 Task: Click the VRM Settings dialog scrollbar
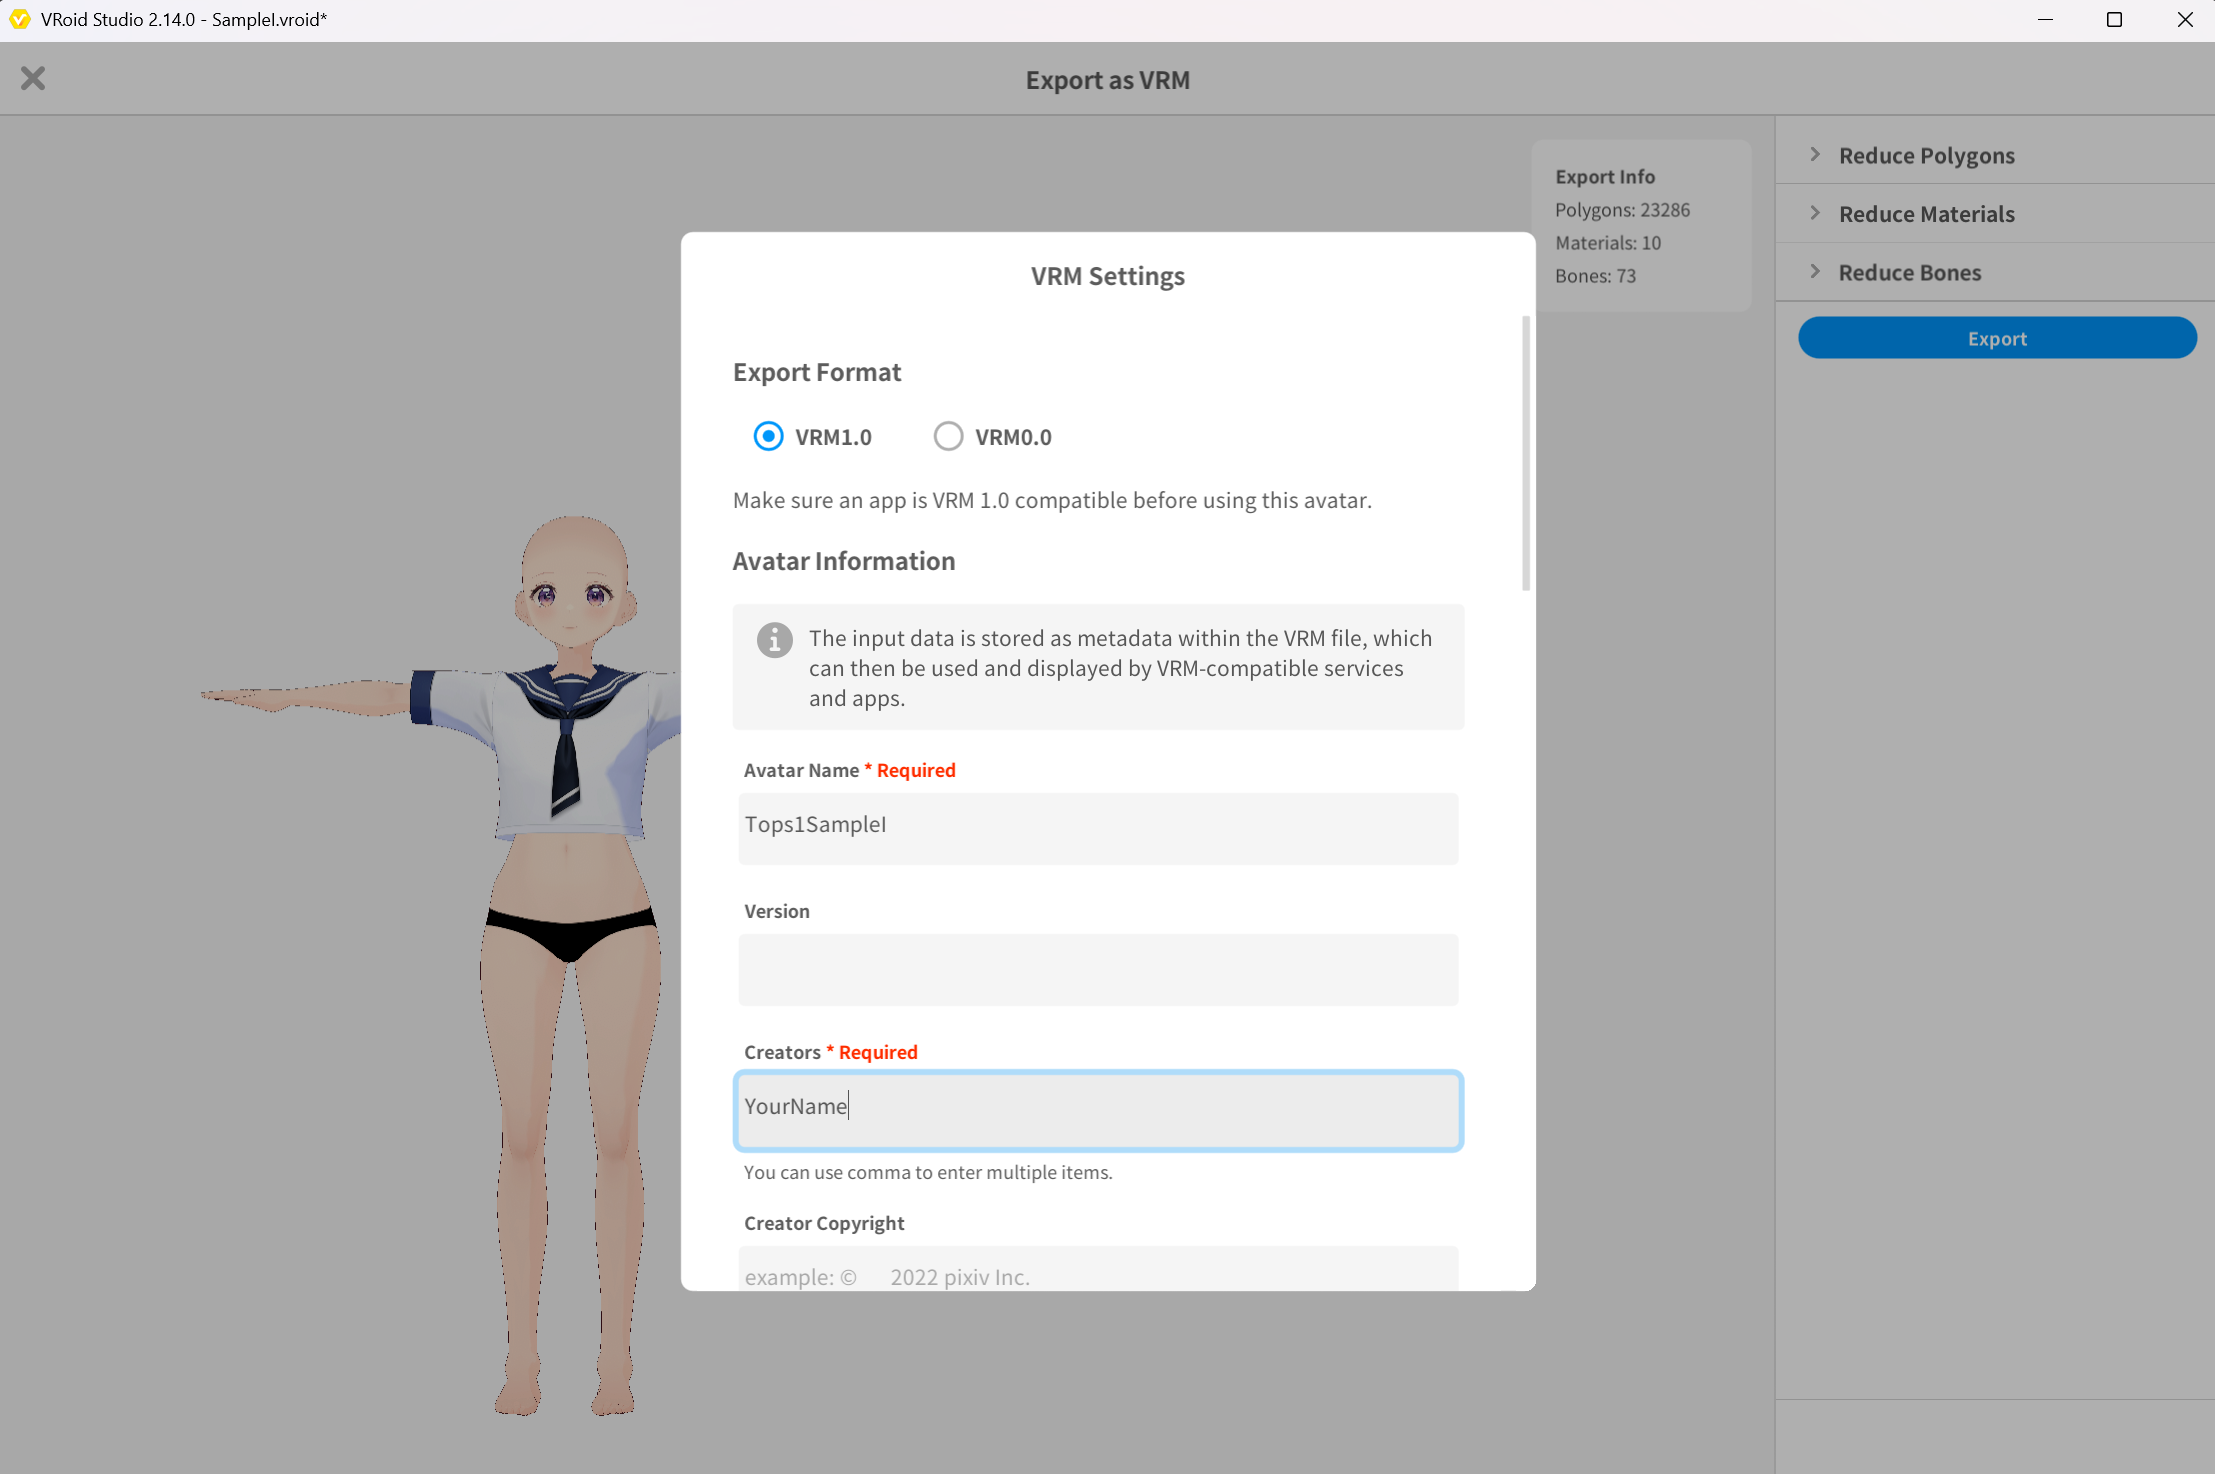(x=1526, y=453)
